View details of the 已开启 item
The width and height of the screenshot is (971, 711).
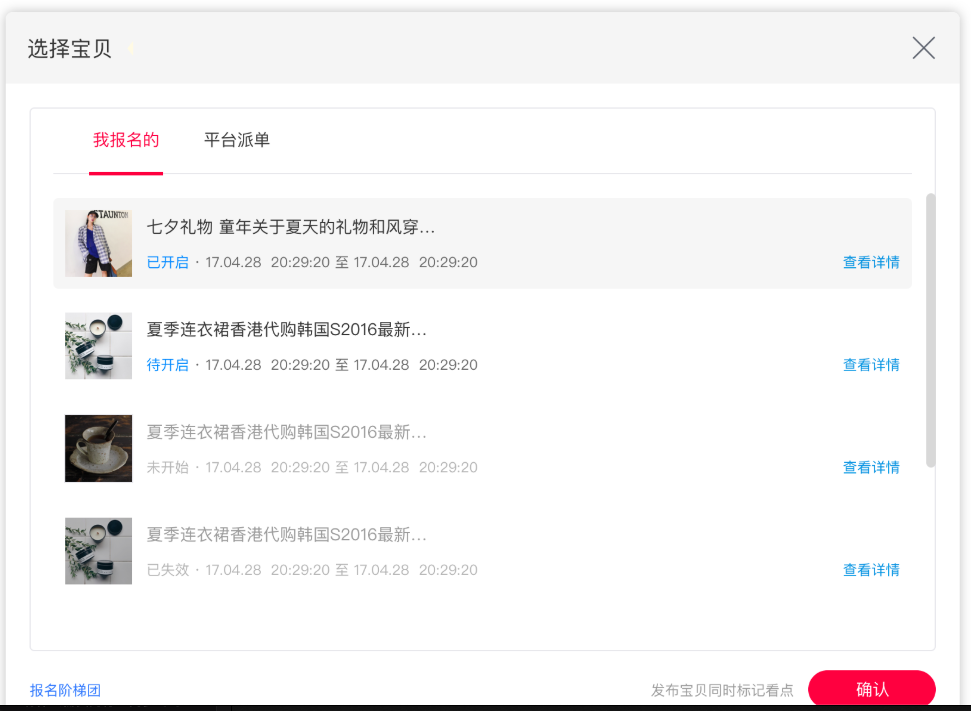[x=871, y=263]
